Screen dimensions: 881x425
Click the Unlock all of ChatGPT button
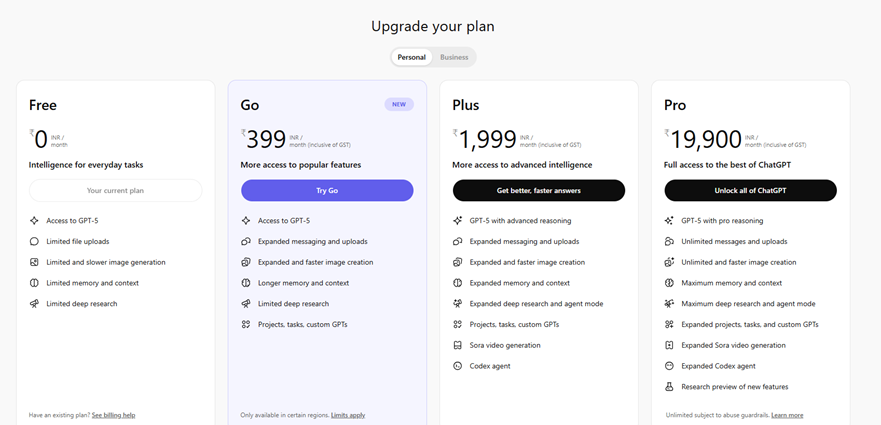coord(750,190)
